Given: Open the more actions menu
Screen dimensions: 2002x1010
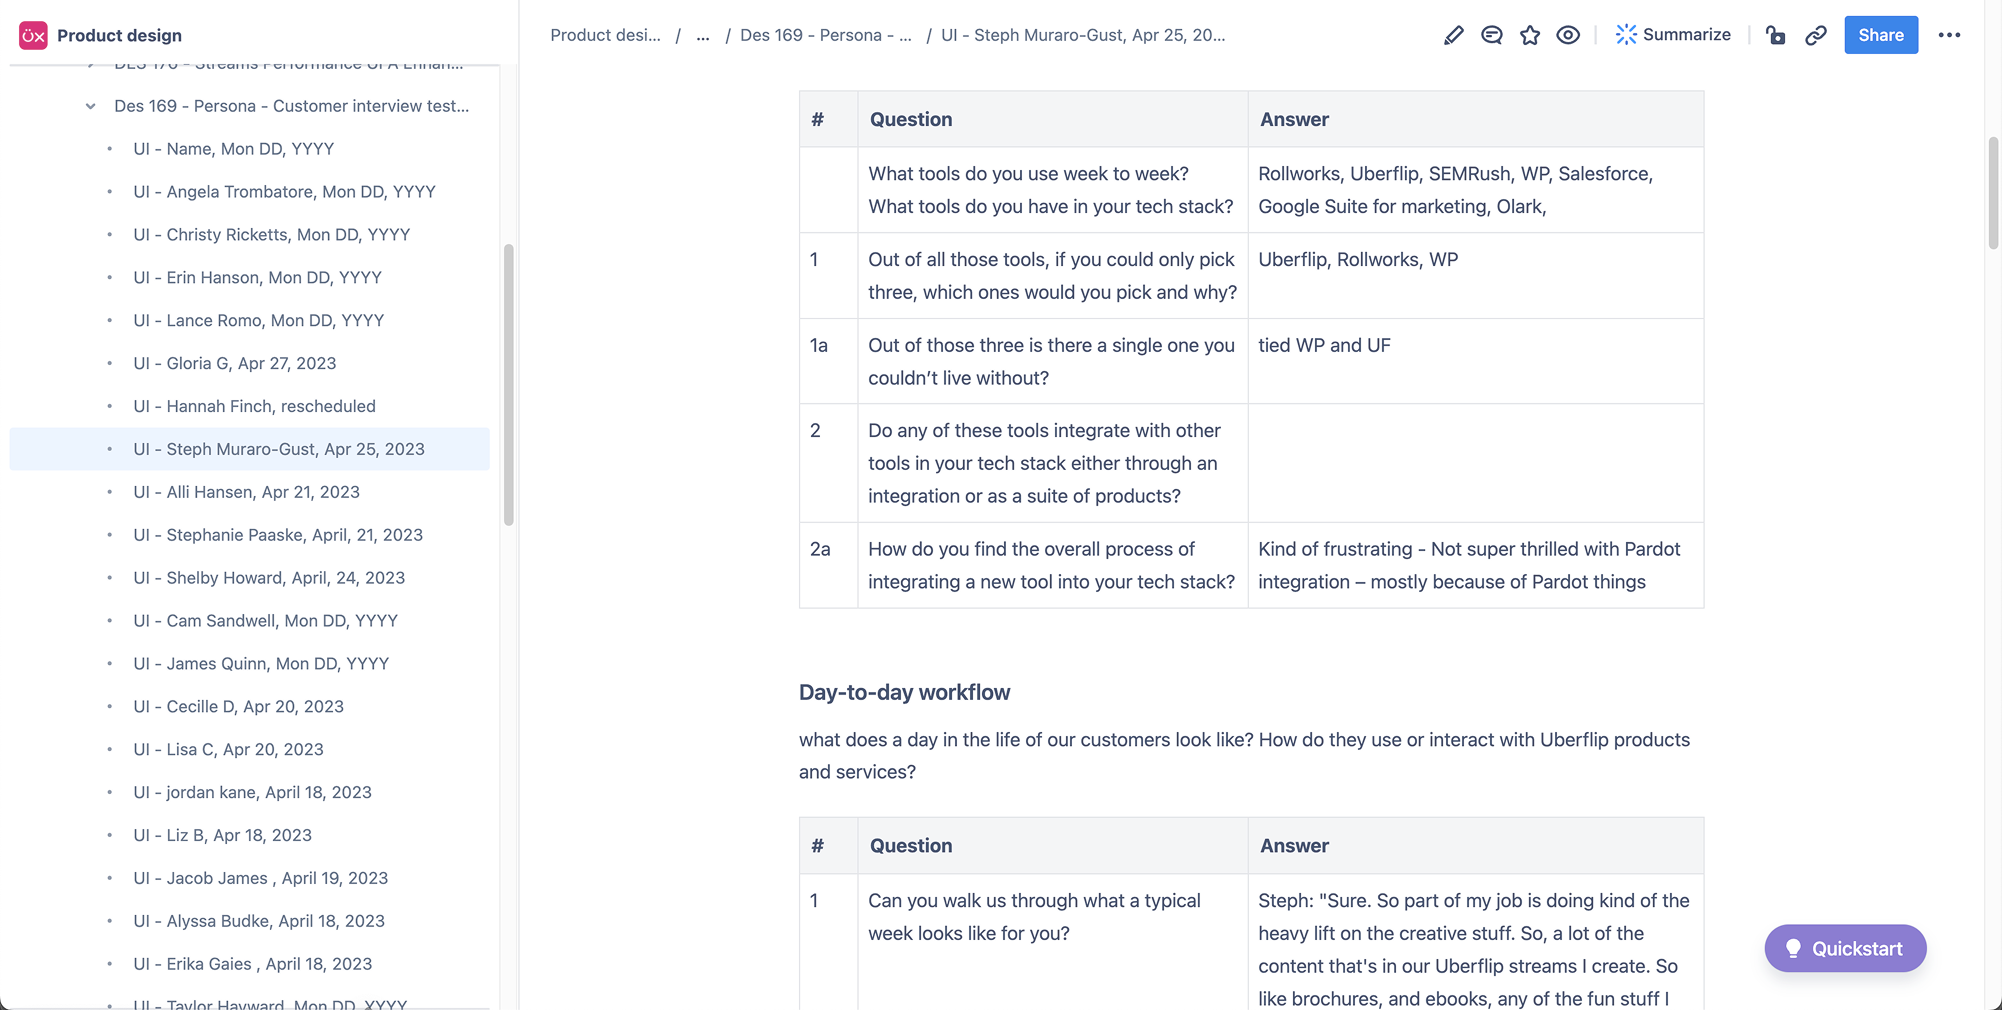Looking at the screenshot, I should pos(1949,35).
